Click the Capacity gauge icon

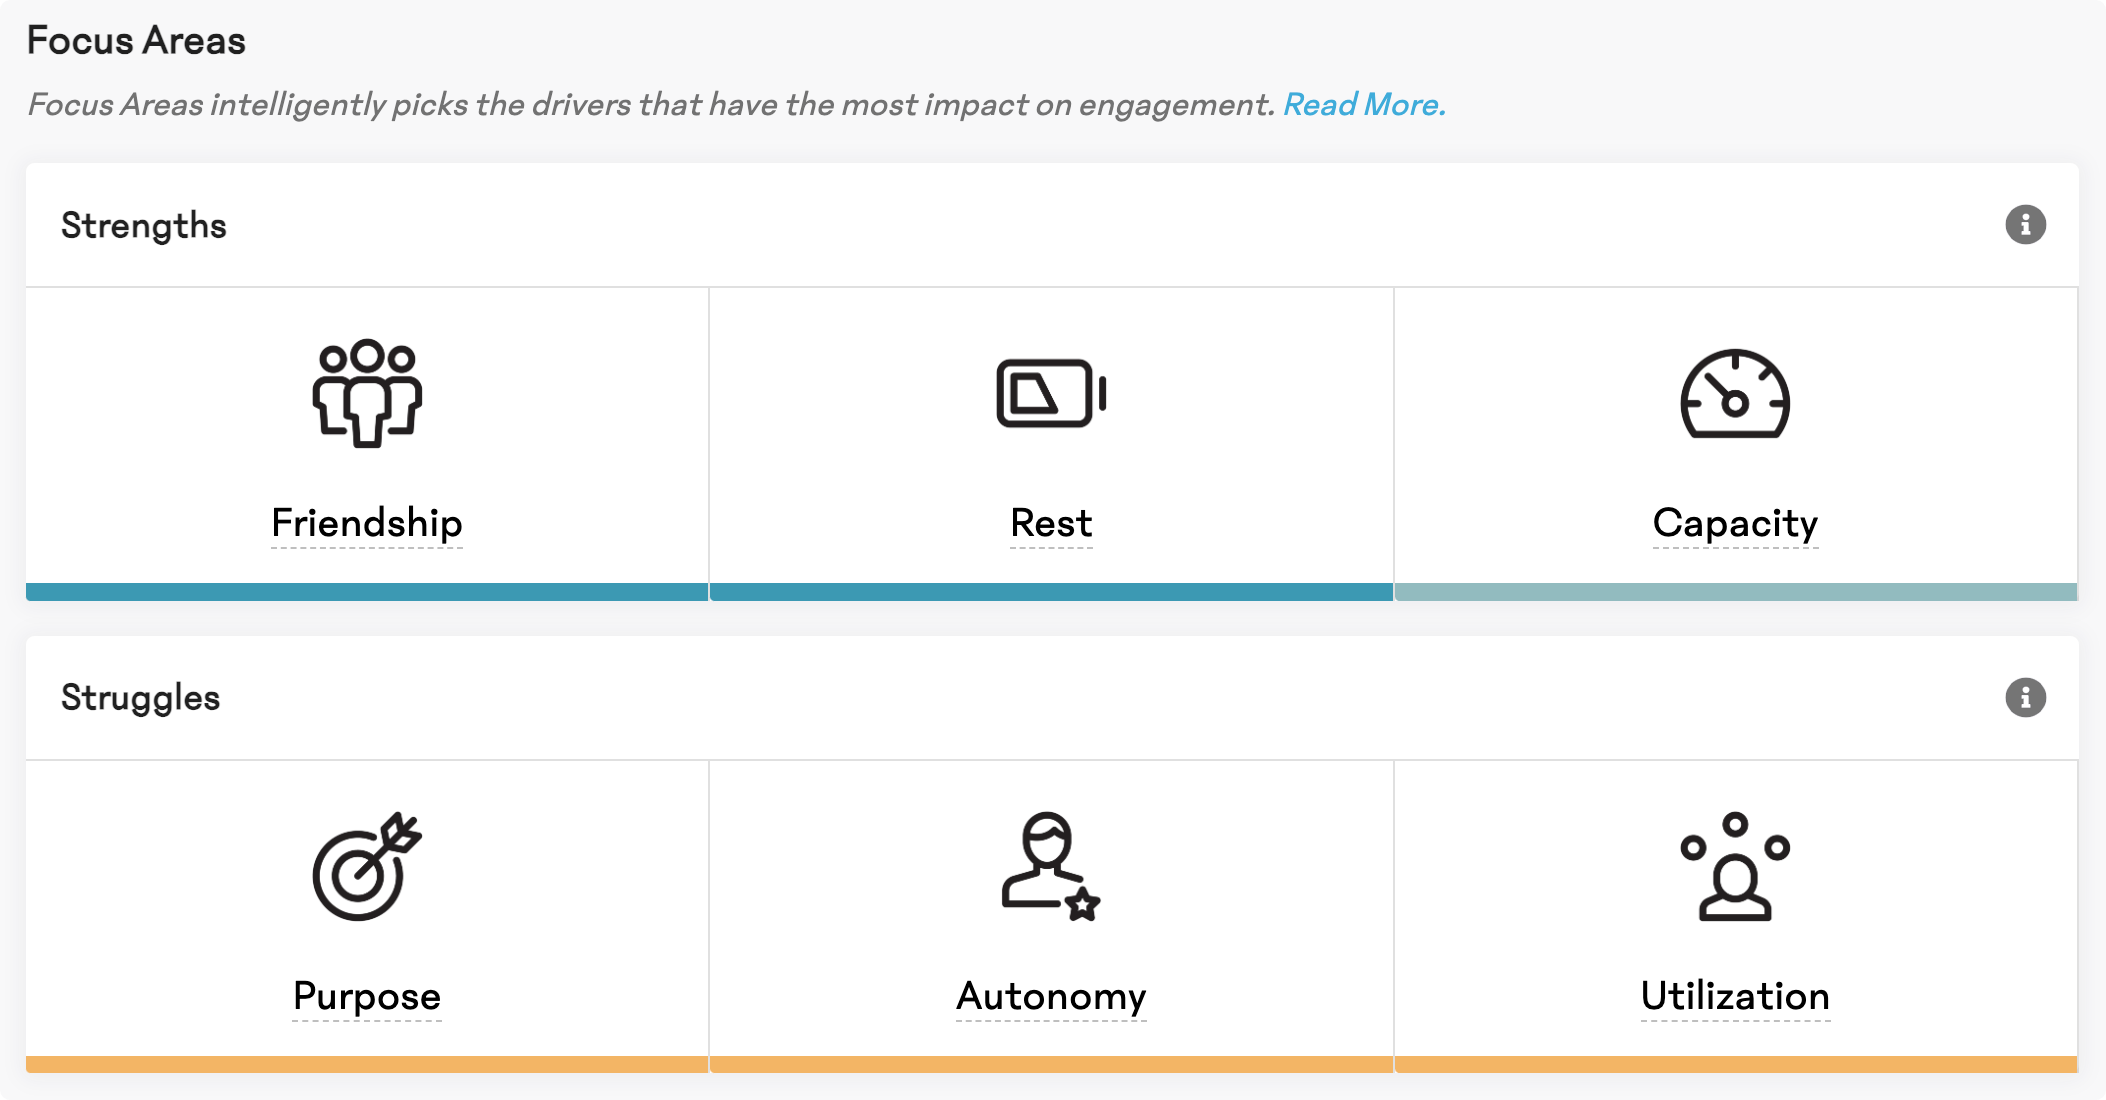1735,393
